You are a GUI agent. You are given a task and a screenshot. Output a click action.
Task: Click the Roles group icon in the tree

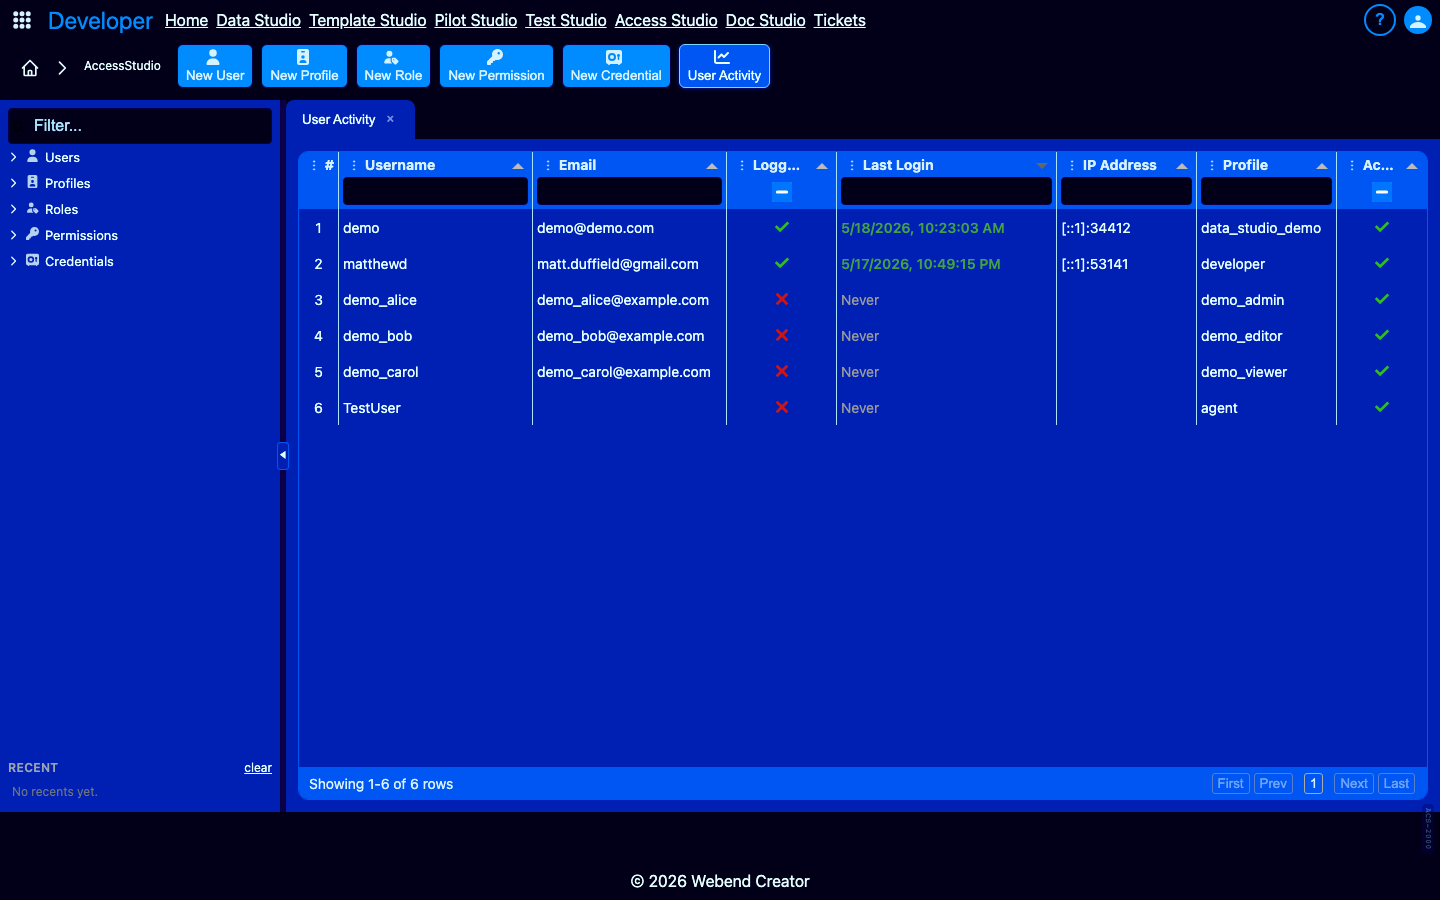click(33, 208)
